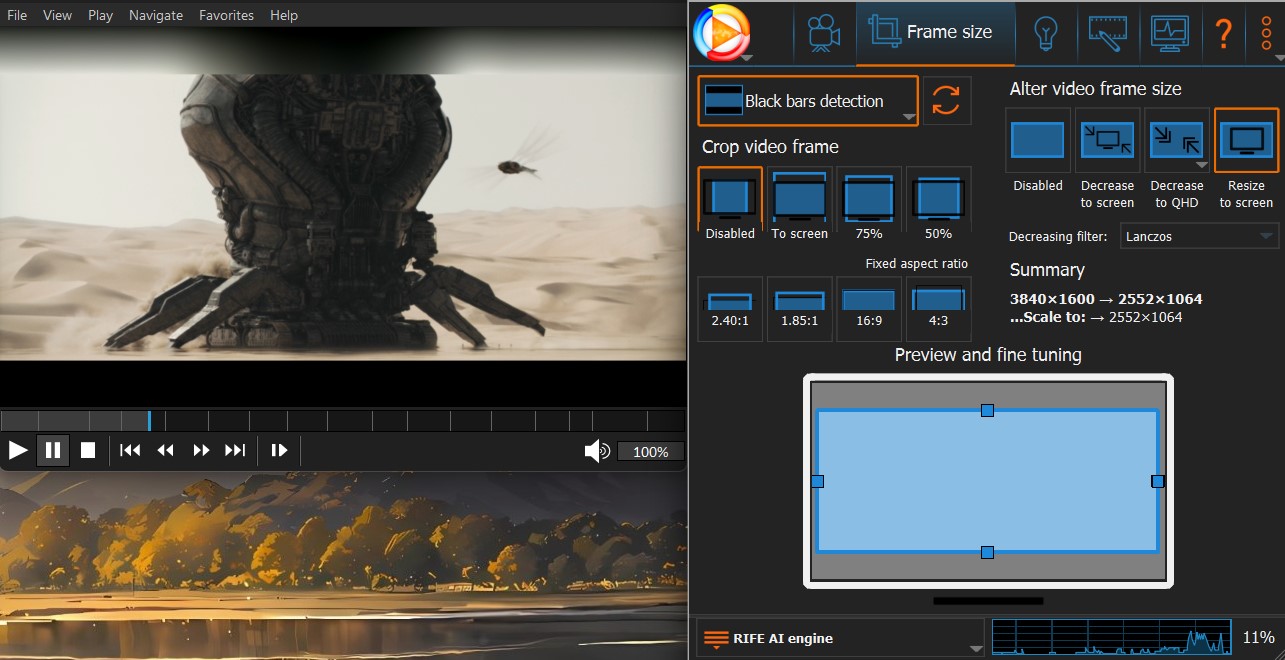Click the top handle in crop preview

pyautogui.click(x=987, y=410)
